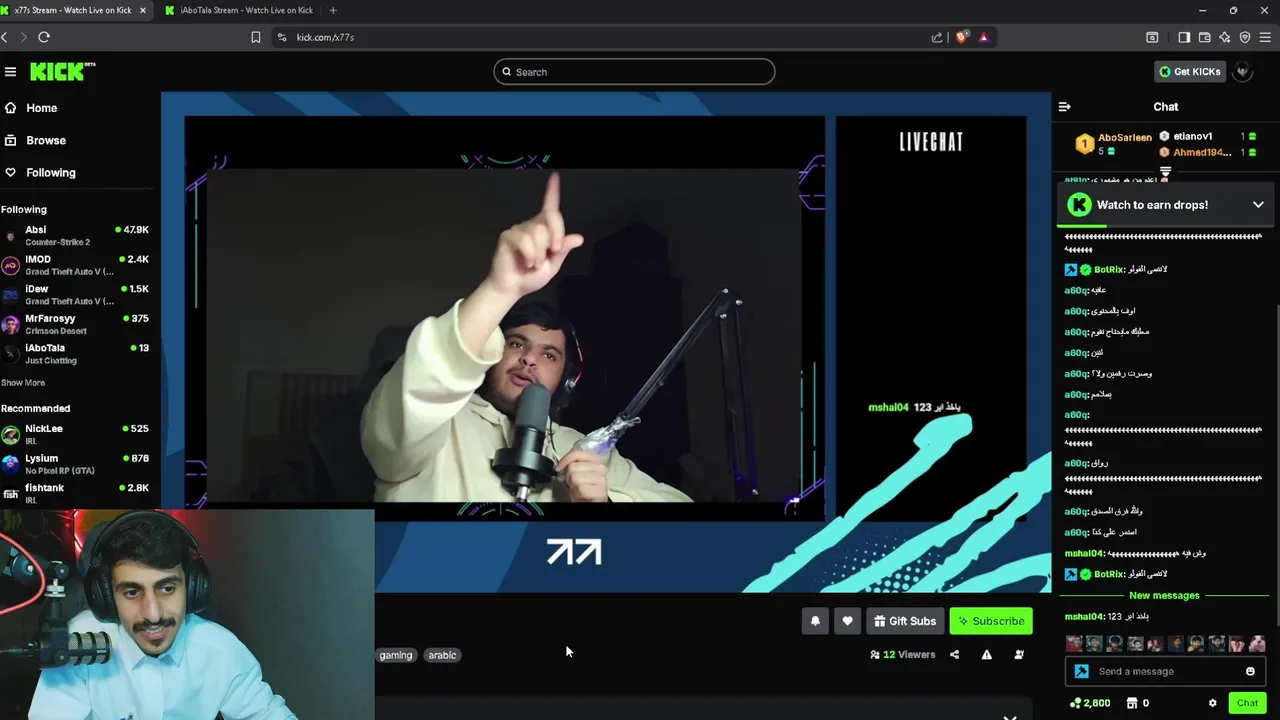
Task: Open recommended channel NickLee
Action: tap(76, 434)
